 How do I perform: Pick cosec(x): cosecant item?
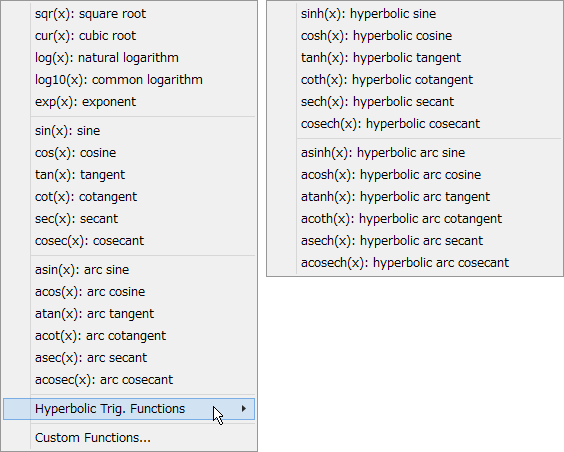point(129,241)
